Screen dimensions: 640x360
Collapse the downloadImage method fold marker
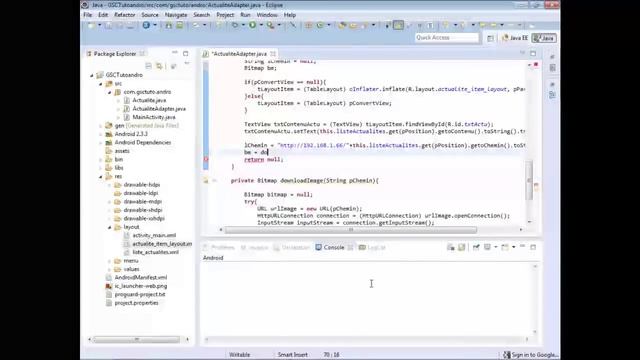pos(214,180)
